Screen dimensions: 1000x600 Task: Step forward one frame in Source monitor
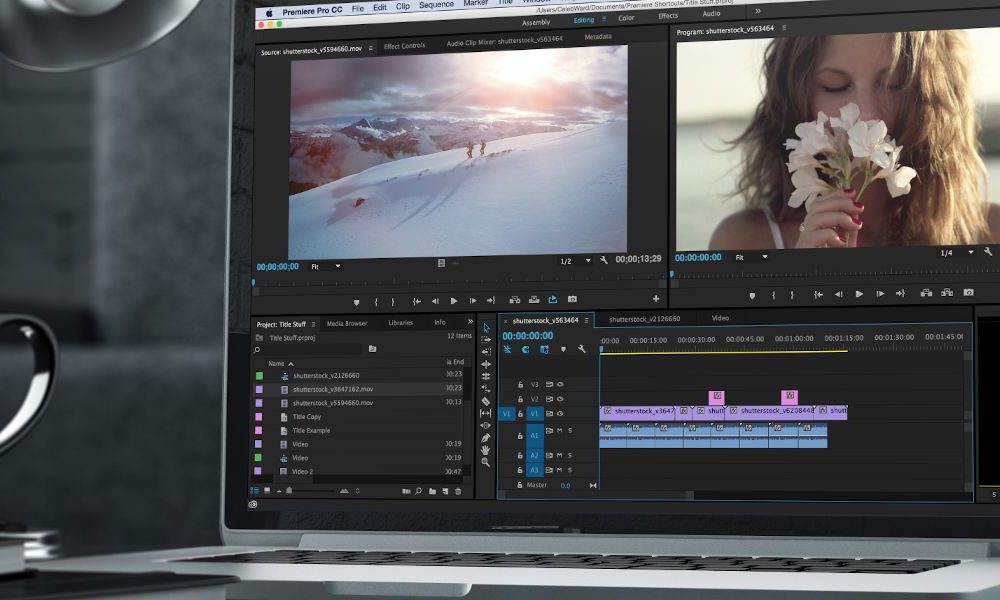[x=473, y=300]
